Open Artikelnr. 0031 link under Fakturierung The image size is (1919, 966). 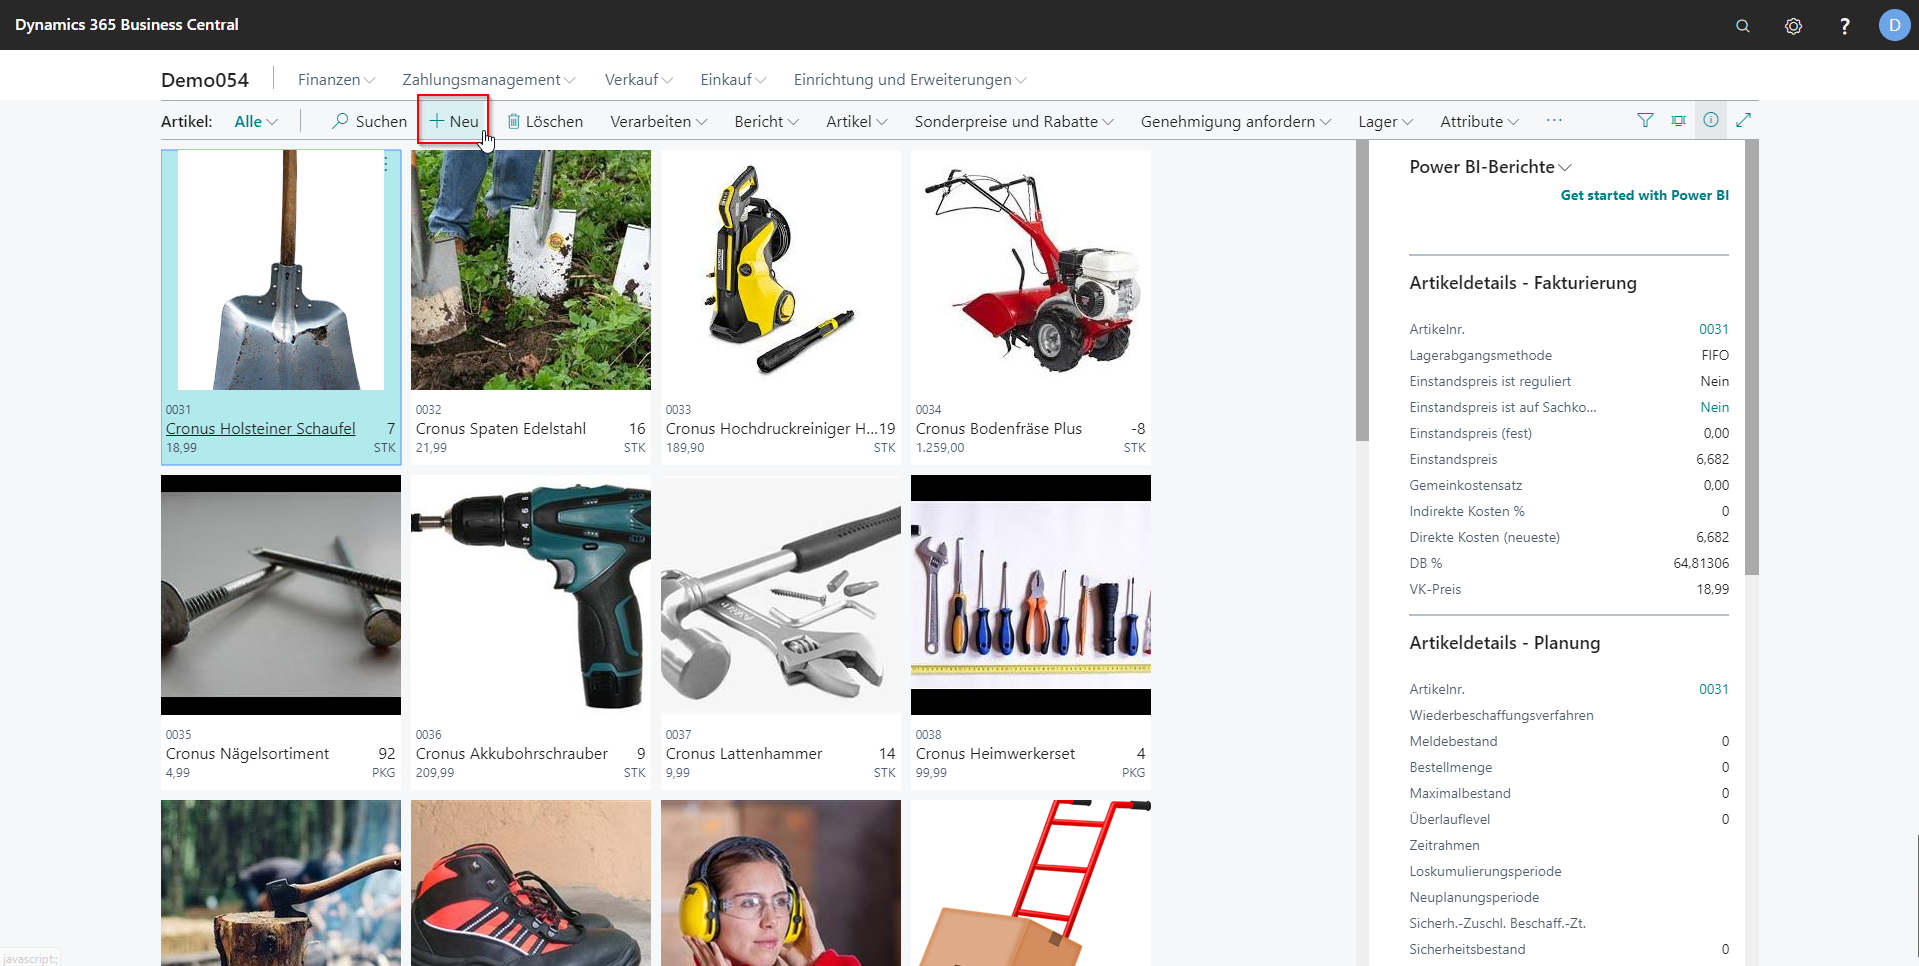(1713, 329)
